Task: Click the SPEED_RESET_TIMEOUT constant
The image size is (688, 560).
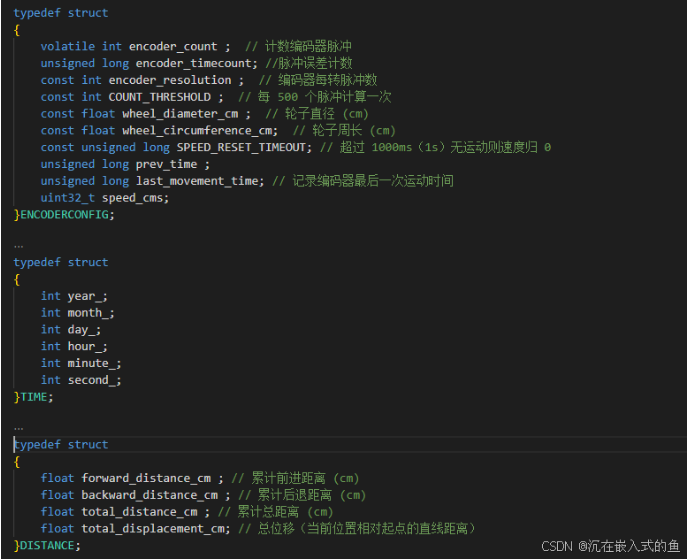Action: click(241, 147)
